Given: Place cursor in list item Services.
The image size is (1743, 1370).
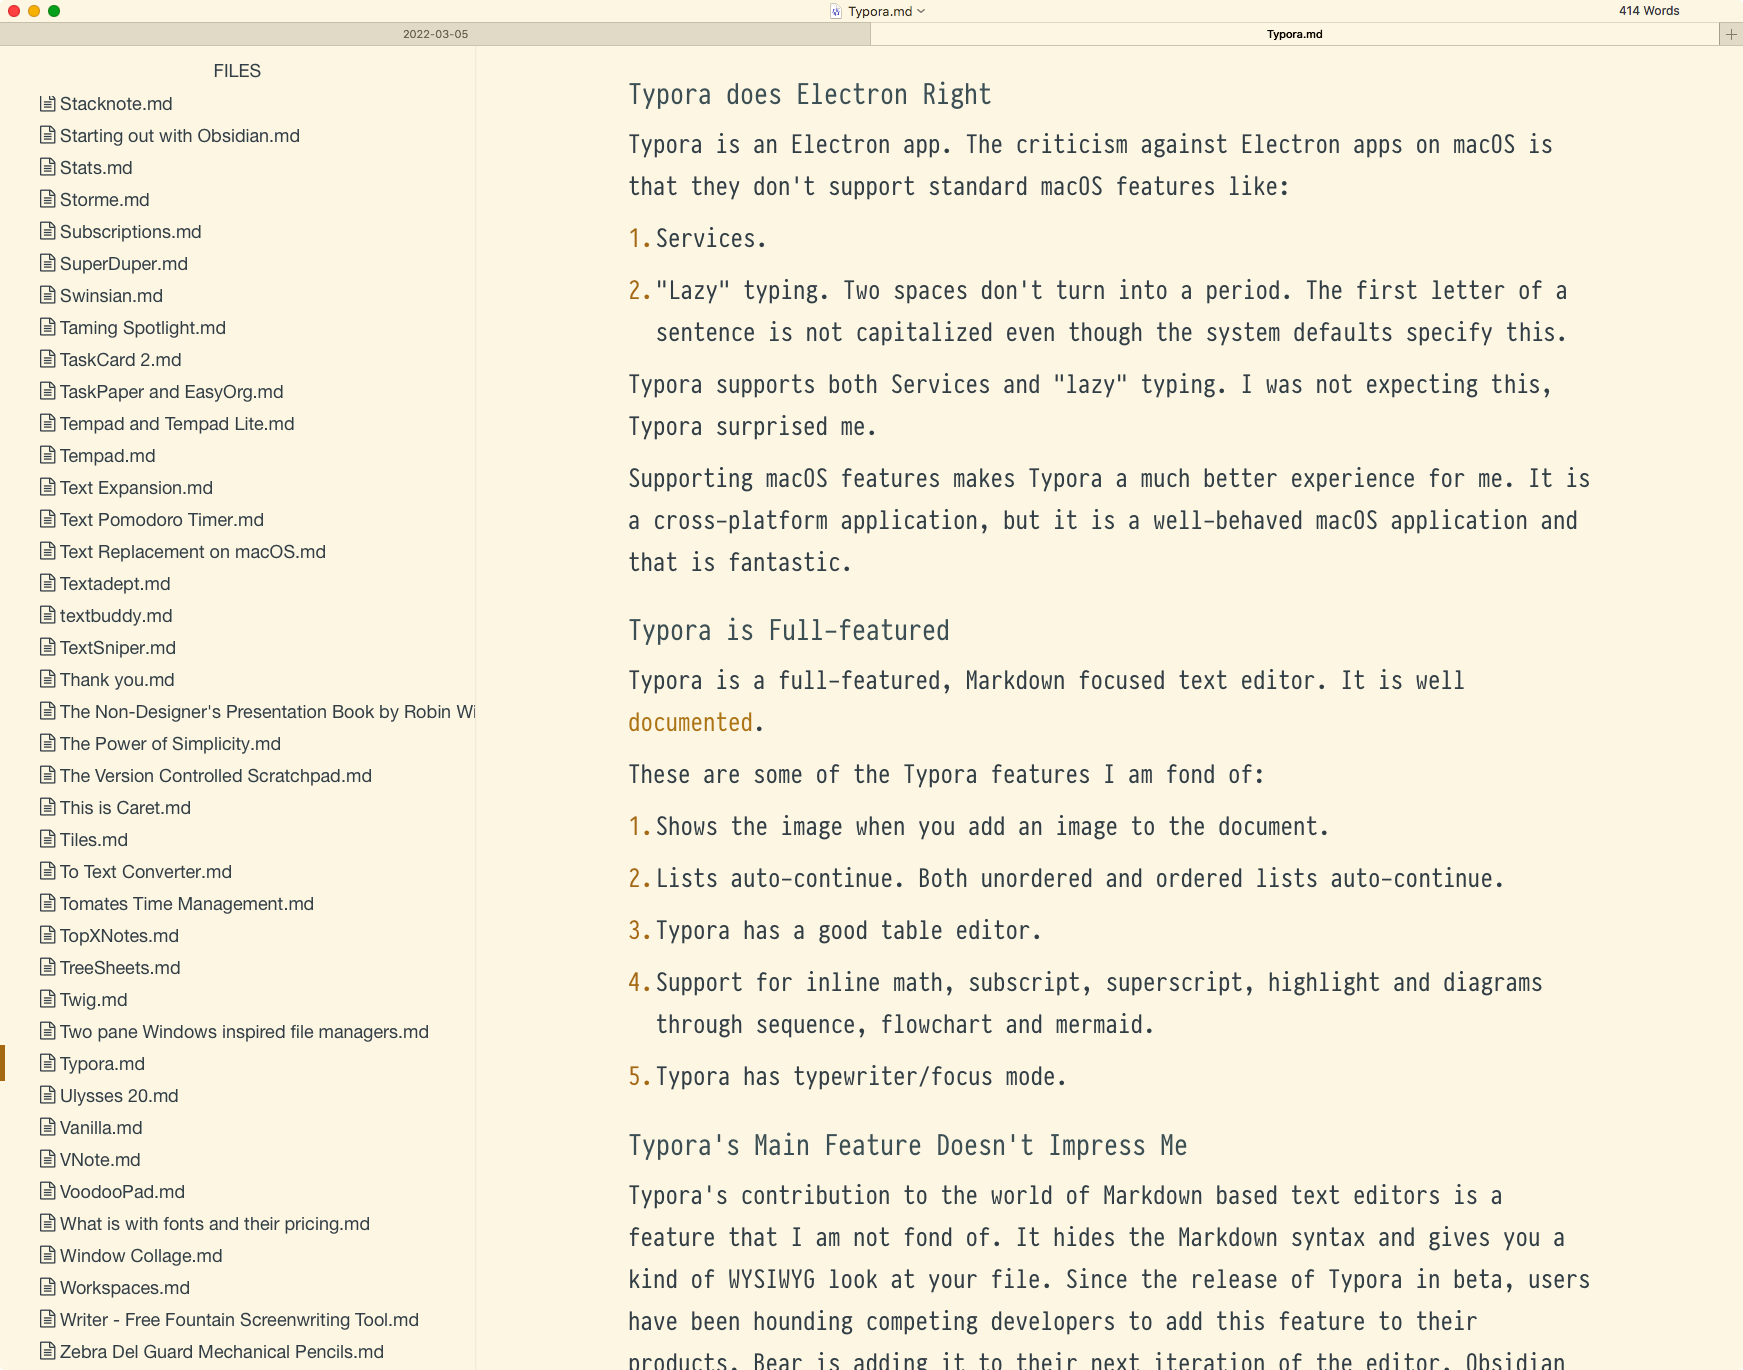Looking at the screenshot, I should pos(711,238).
